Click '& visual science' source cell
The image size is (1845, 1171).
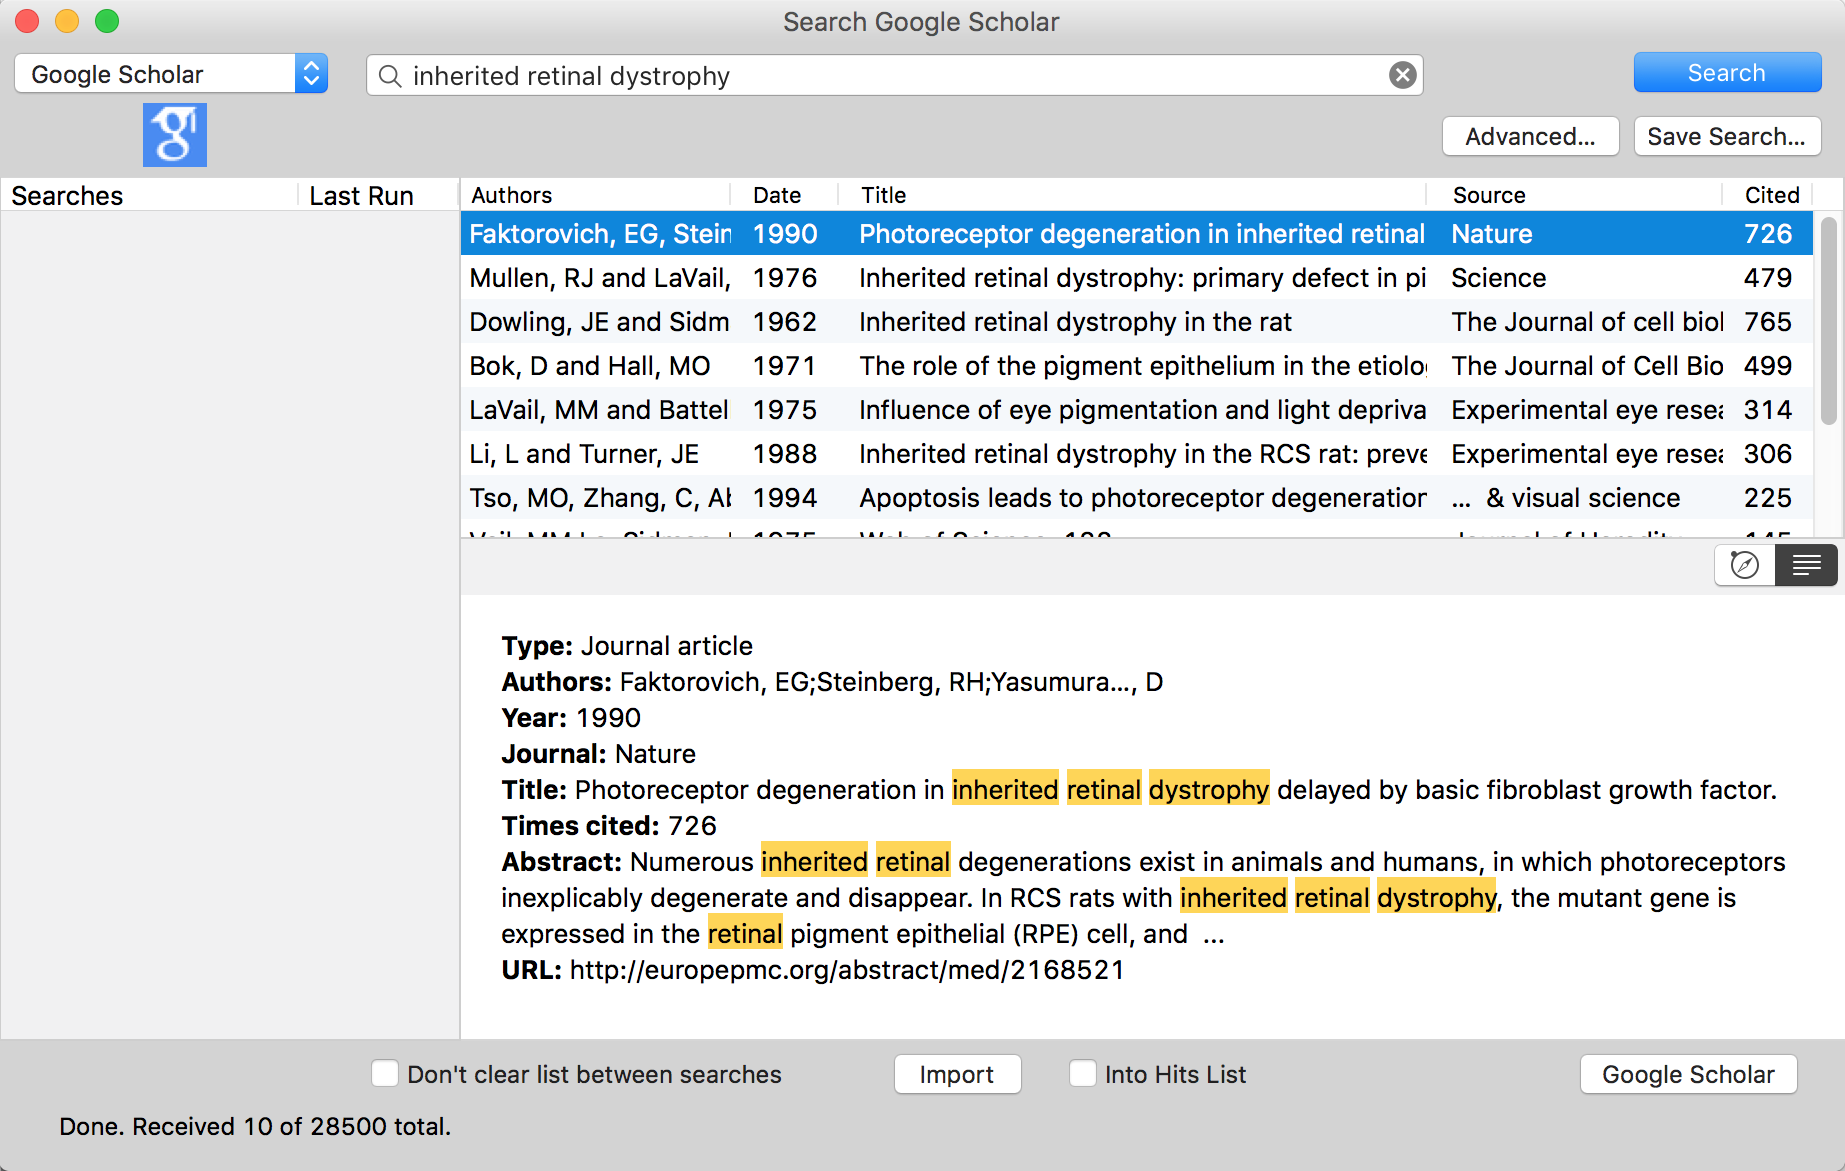tap(1566, 498)
